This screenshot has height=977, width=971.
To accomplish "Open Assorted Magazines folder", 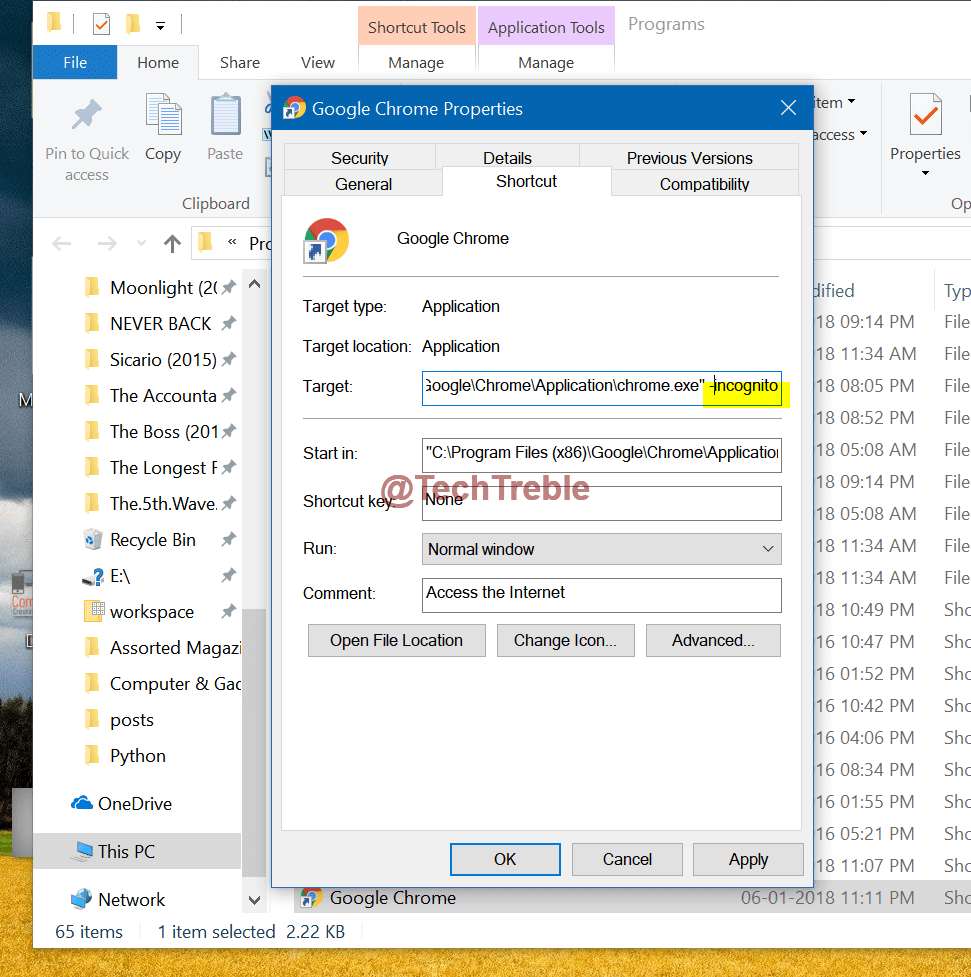I will tap(162, 648).
